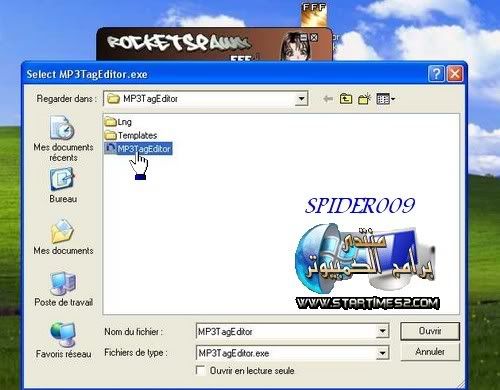Expand the Regarder dans dropdown
500x390 pixels.
click(x=301, y=99)
